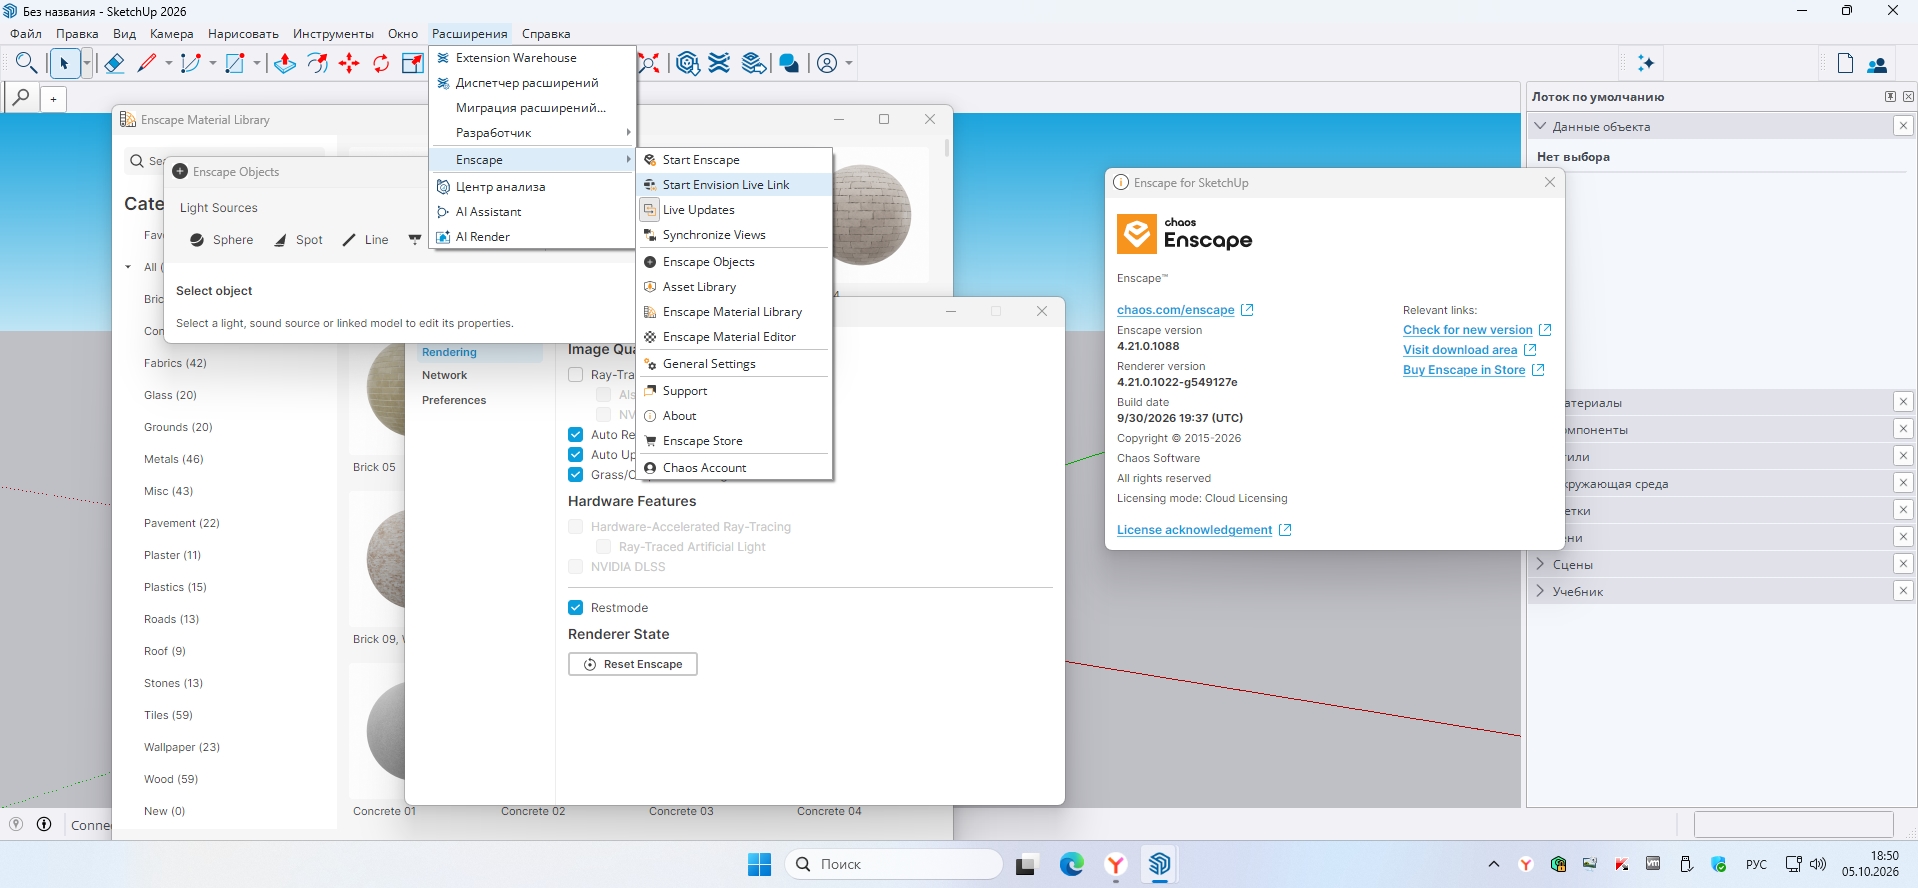Select the arrow Select tool
The image size is (1918, 888).
(x=64, y=64)
